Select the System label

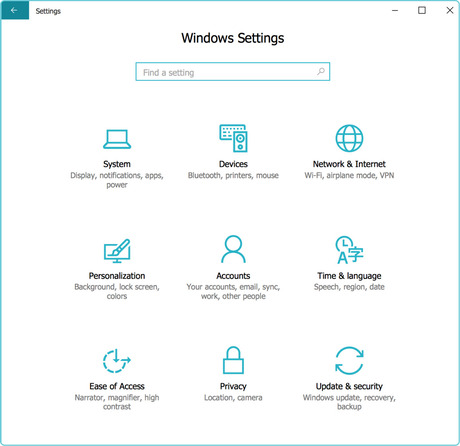(117, 164)
